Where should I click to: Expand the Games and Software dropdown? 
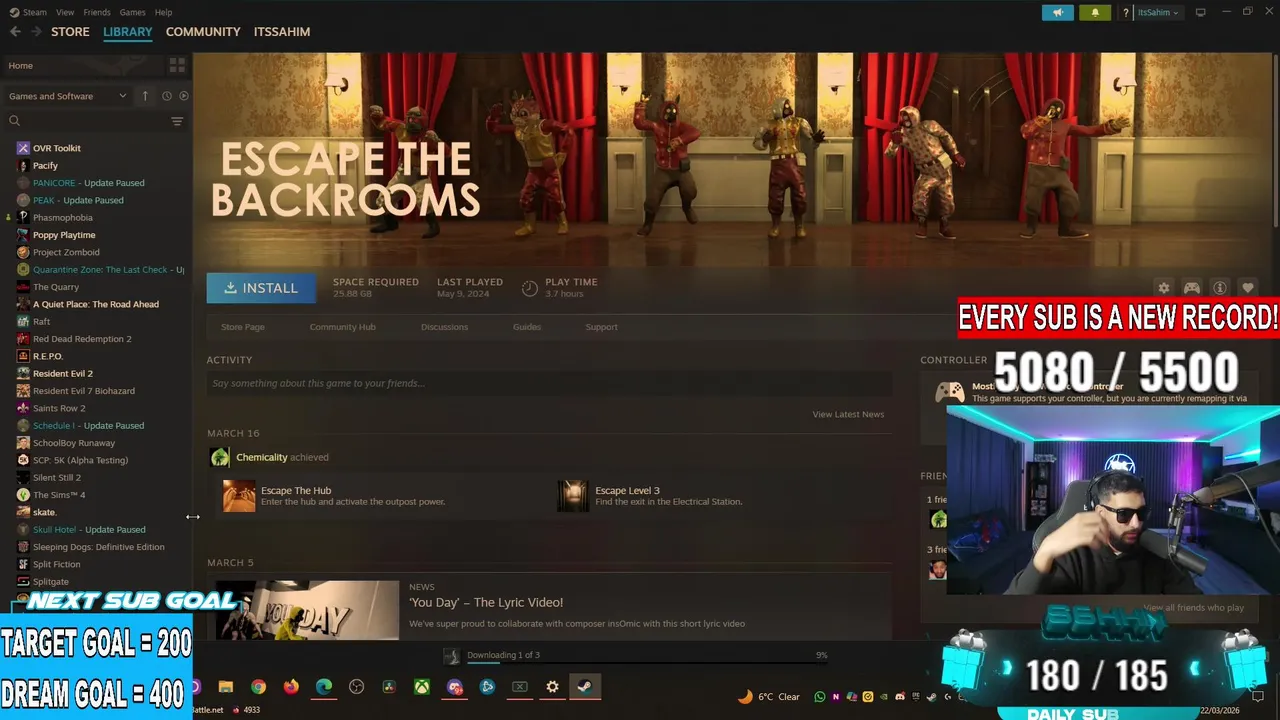(x=68, y=96)
